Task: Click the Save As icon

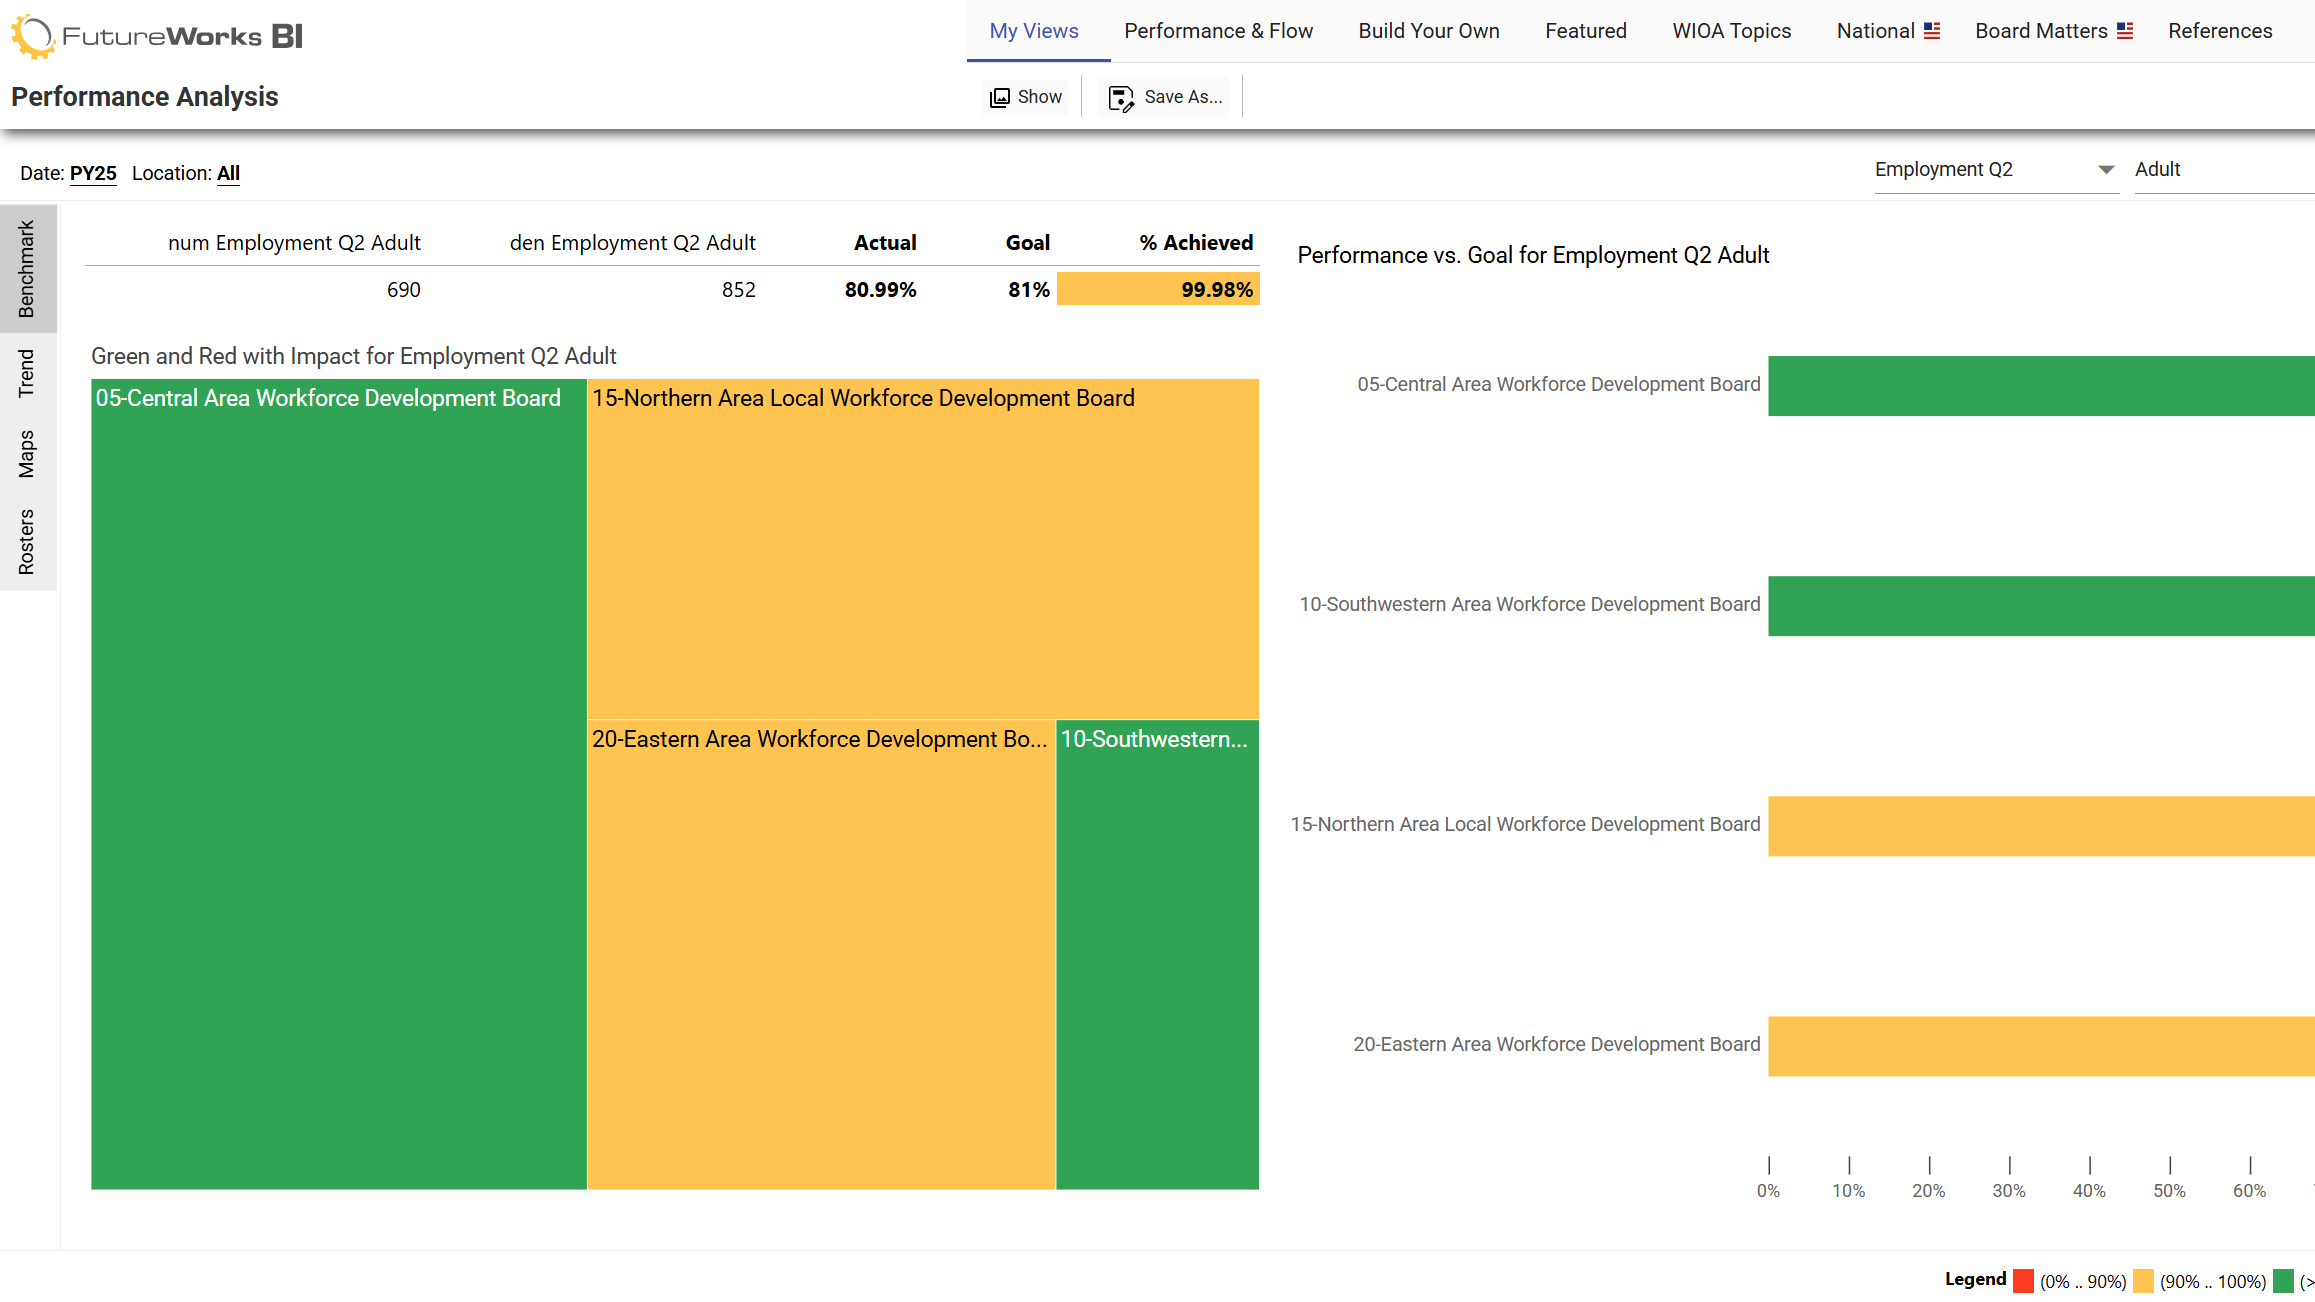Action: pyautogui.click(x=1121, y=98)
